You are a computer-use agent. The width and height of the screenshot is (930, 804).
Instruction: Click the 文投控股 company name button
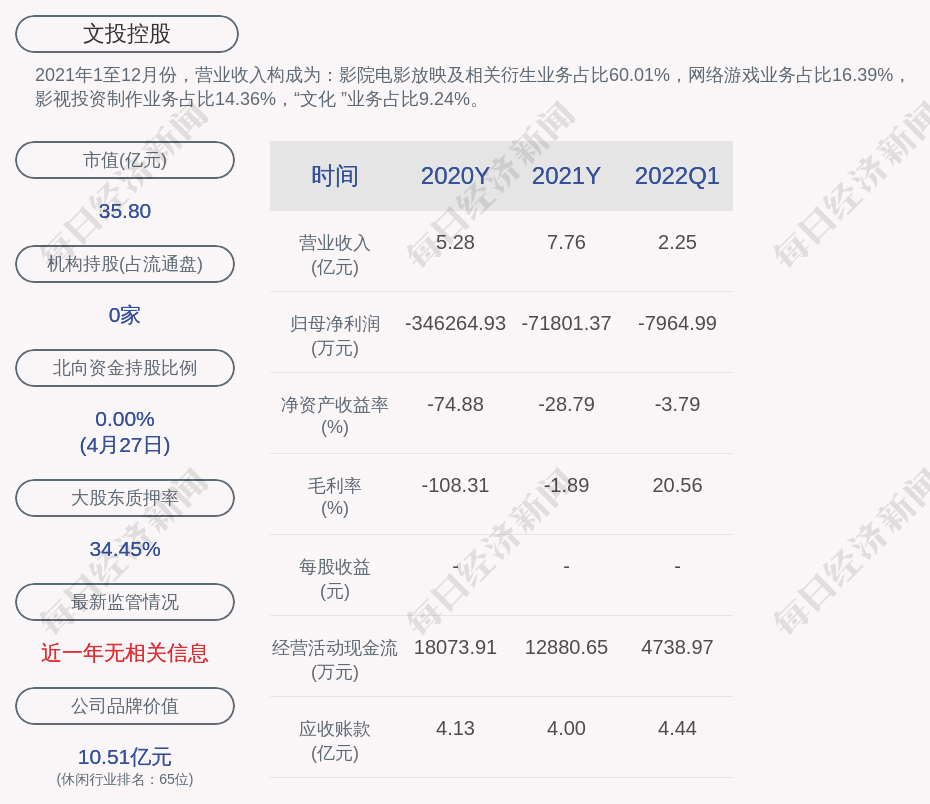(x=127, y=34)
